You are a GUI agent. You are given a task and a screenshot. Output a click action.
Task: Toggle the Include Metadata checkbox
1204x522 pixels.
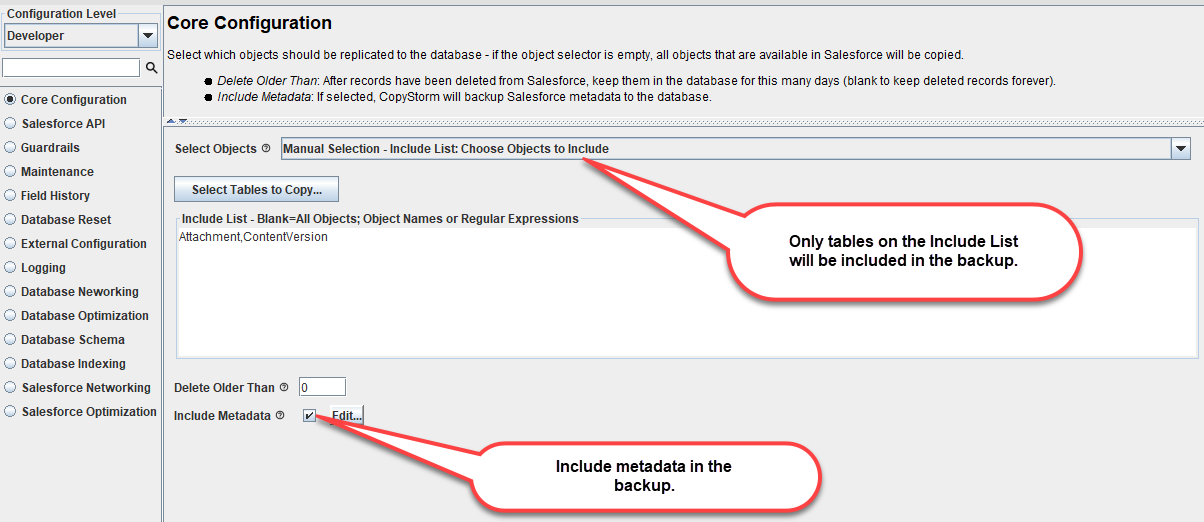point(310,415)
